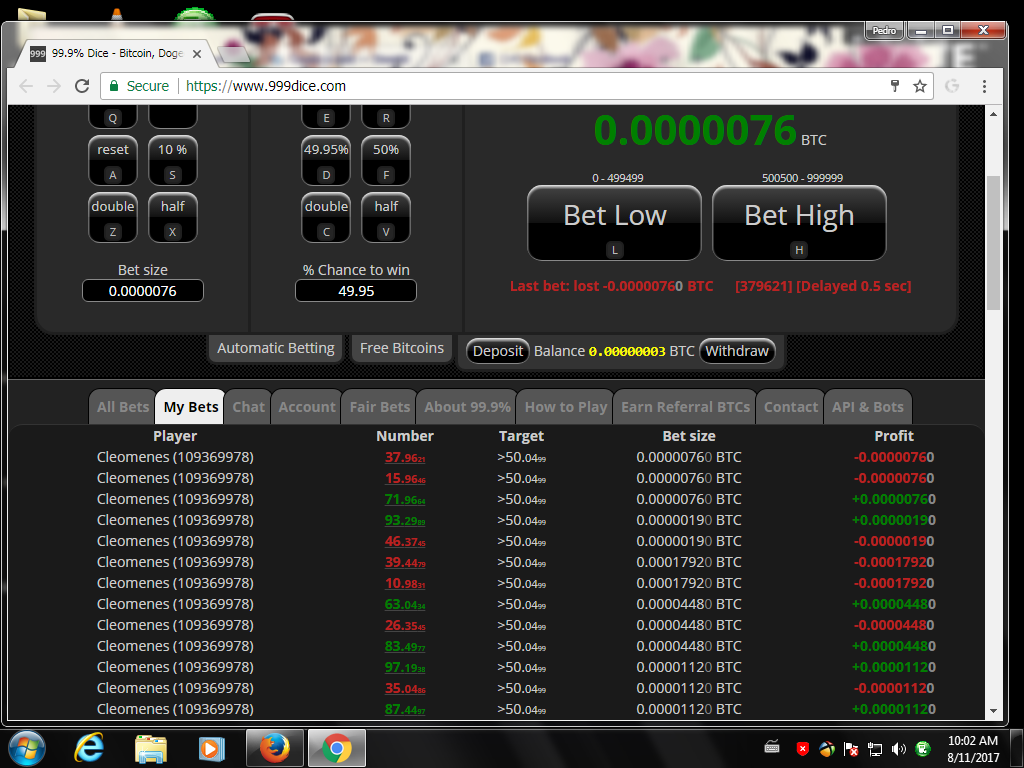Switch to the All Bets tab

[123, 407]
